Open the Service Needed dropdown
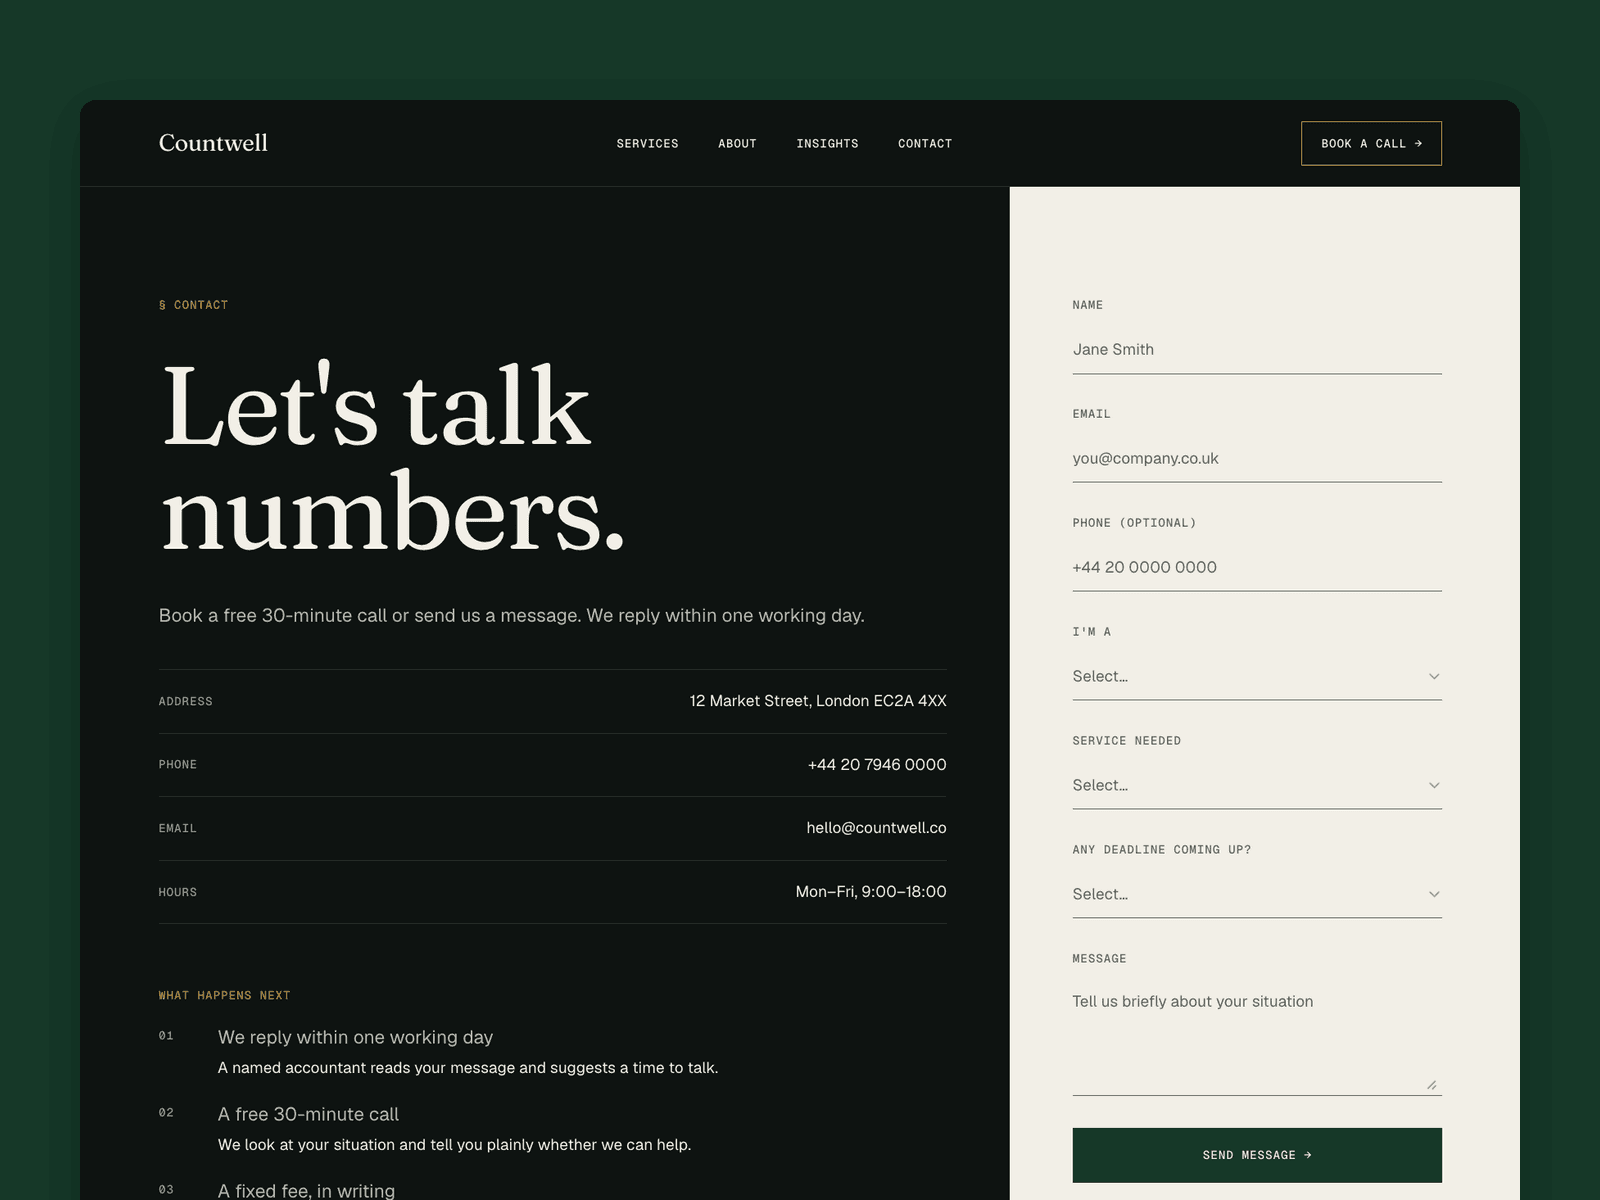The height and width of the screenshot is (1200, 1600). 1257,786
